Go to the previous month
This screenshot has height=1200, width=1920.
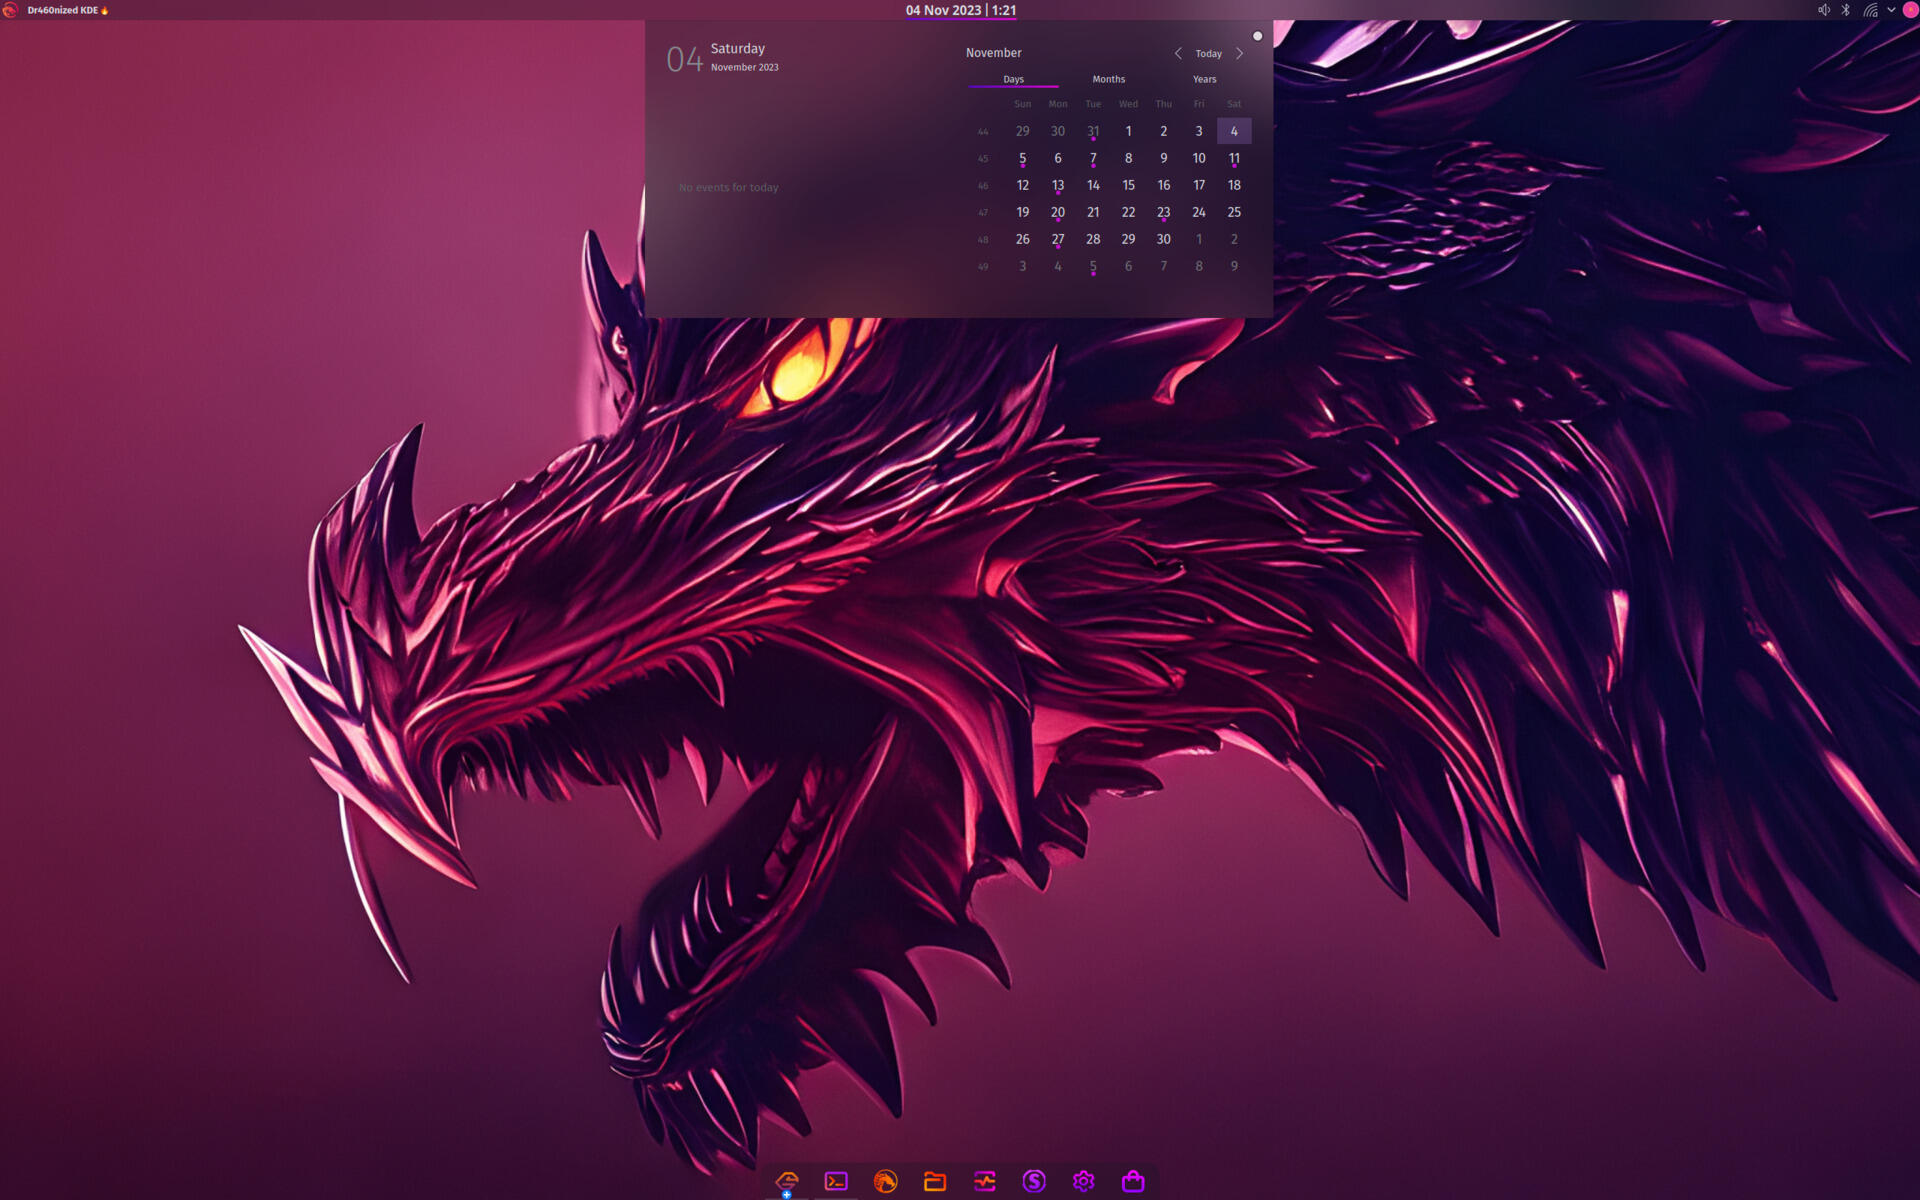[x=1178, y=53]
